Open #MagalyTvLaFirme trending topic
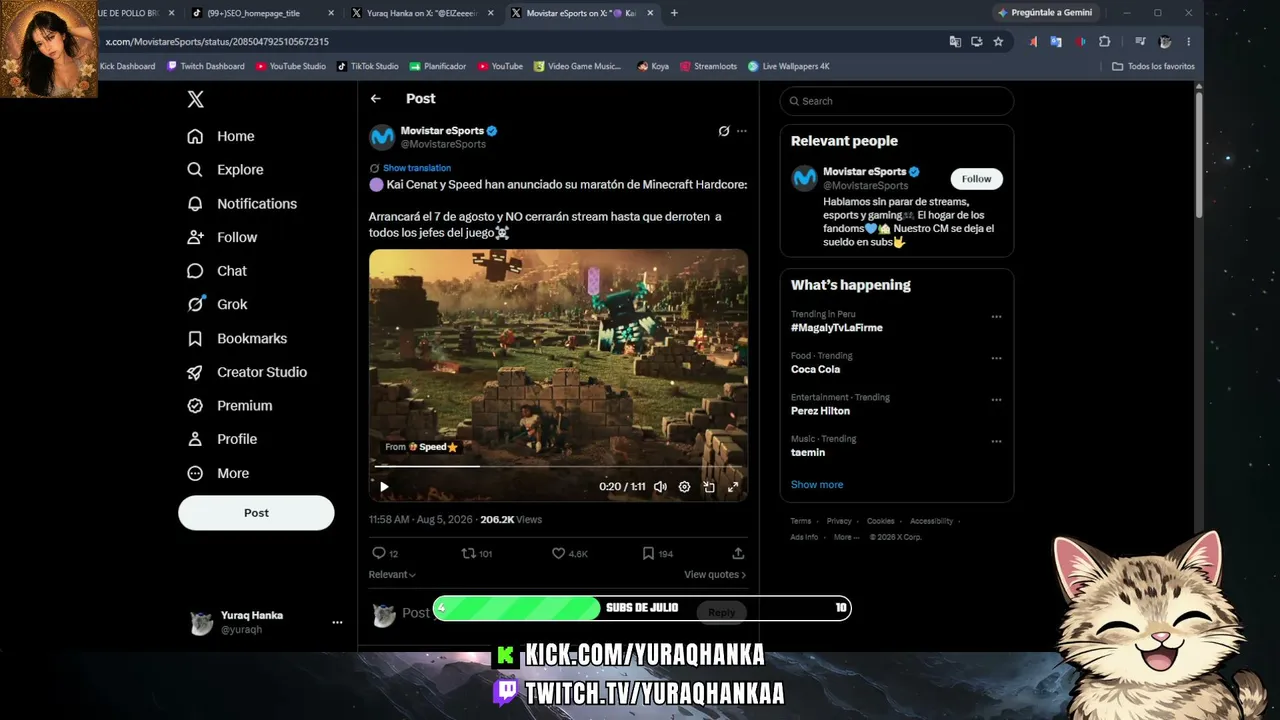 [x=837, y=328]
